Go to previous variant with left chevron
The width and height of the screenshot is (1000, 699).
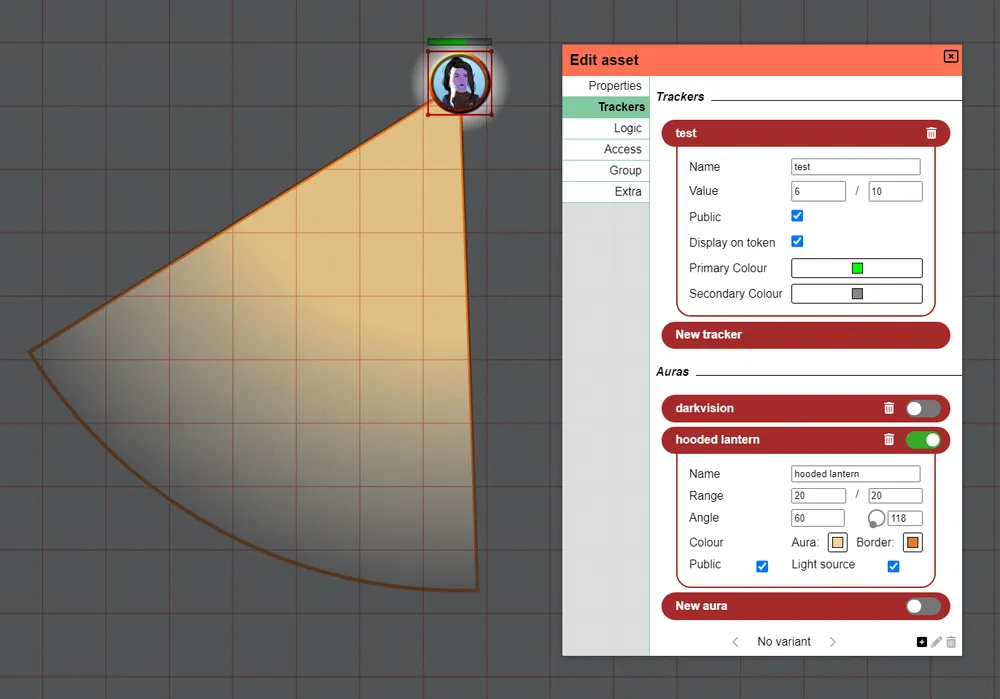point(735,641)
